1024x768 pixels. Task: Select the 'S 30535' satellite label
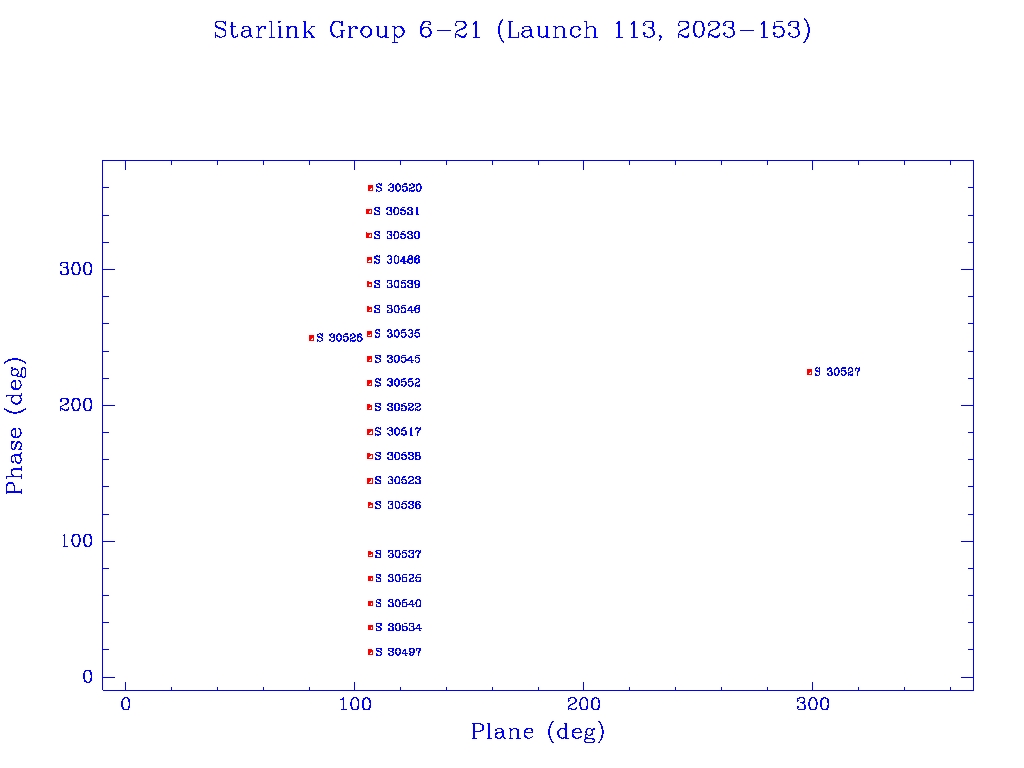[397, 334]
